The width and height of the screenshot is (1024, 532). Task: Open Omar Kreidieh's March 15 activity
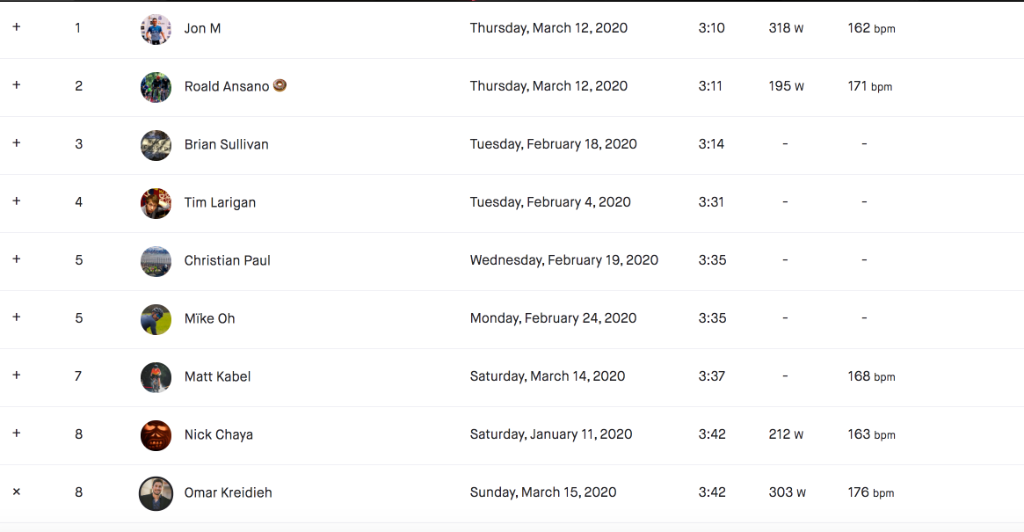click(x=543, y=492)
